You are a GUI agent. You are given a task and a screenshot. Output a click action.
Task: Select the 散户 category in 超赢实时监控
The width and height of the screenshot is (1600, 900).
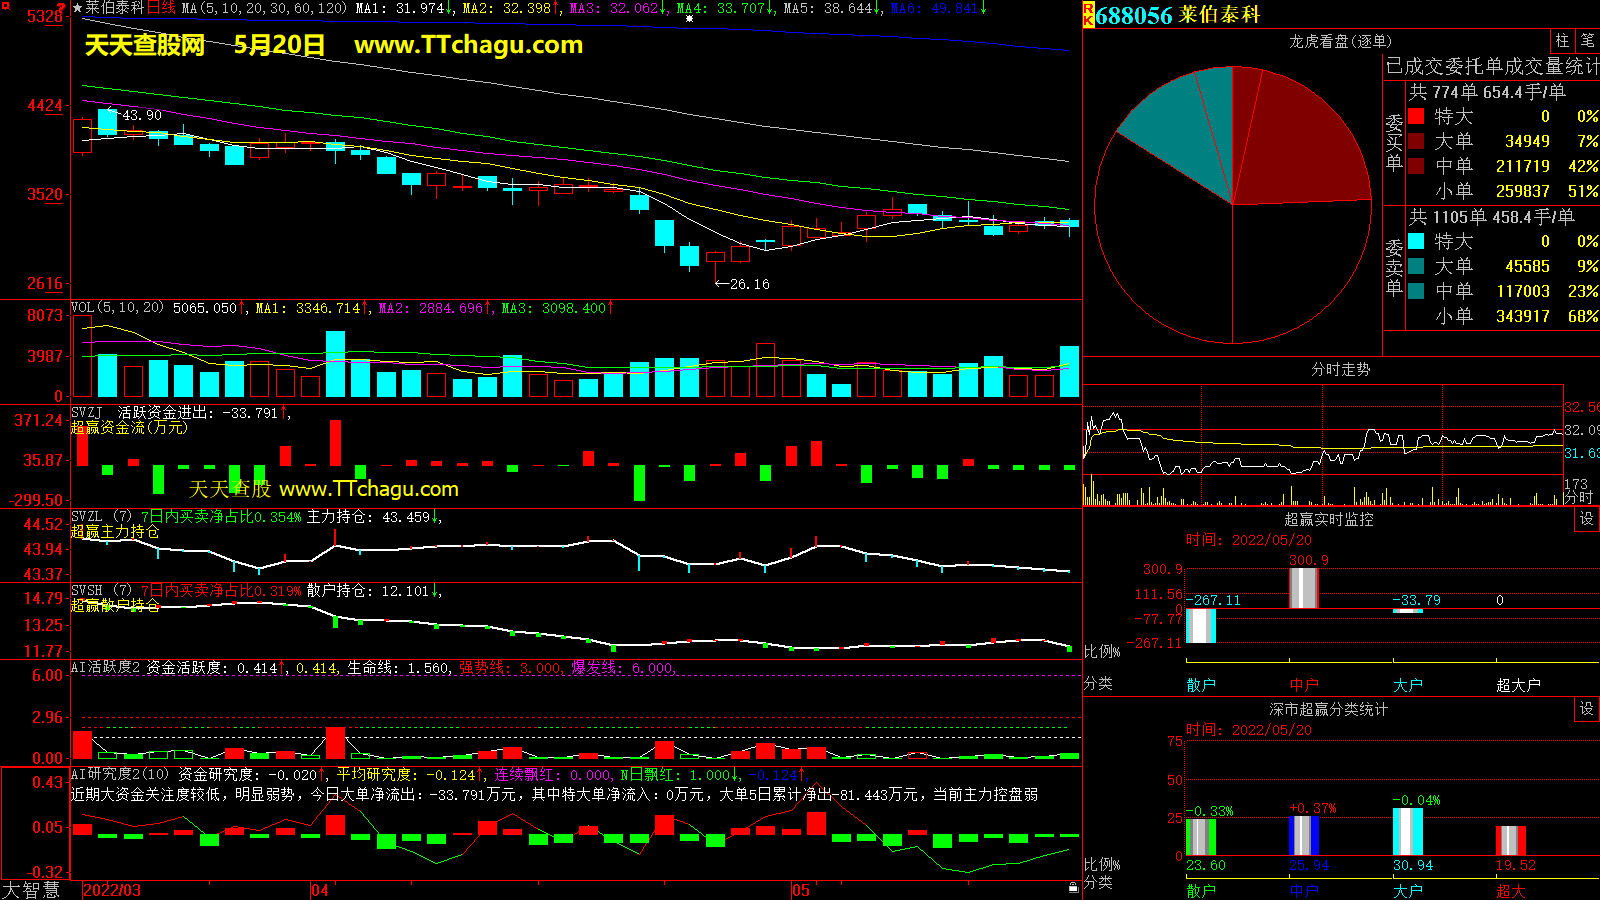click(x=1201, y=685)
